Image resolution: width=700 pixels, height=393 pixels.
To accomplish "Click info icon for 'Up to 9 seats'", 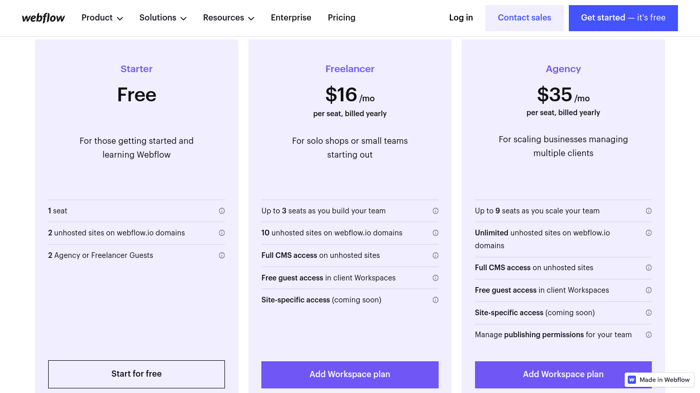I will coord(649,211).
